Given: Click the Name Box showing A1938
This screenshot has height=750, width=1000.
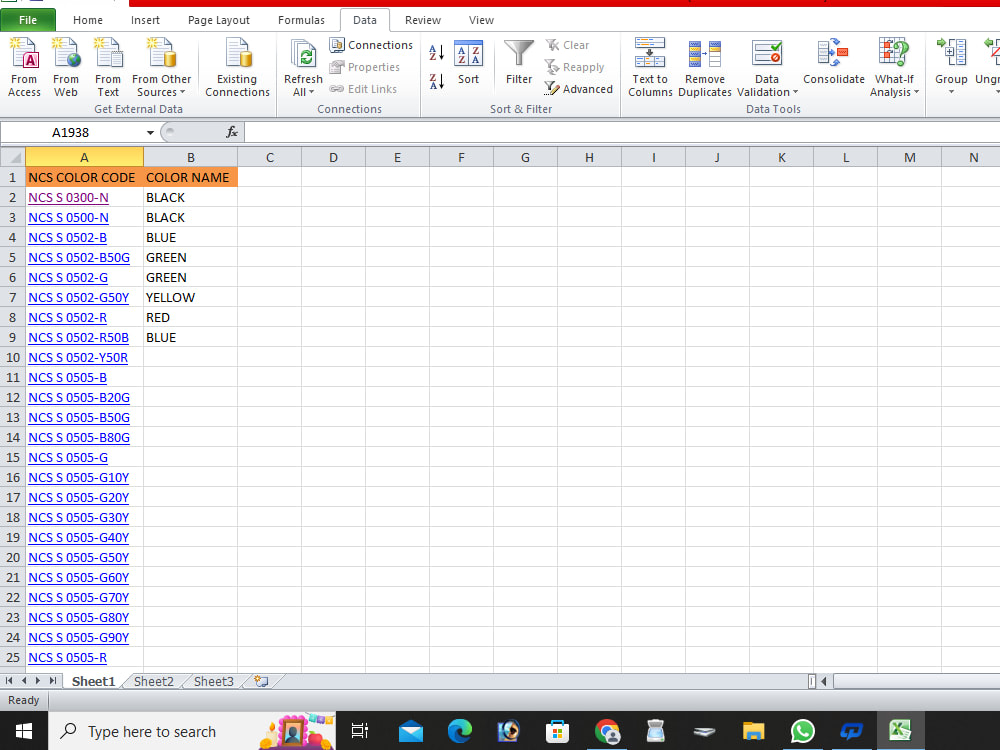Looking at the screenshot, I should pyautogui.click(x=71, y=132).
